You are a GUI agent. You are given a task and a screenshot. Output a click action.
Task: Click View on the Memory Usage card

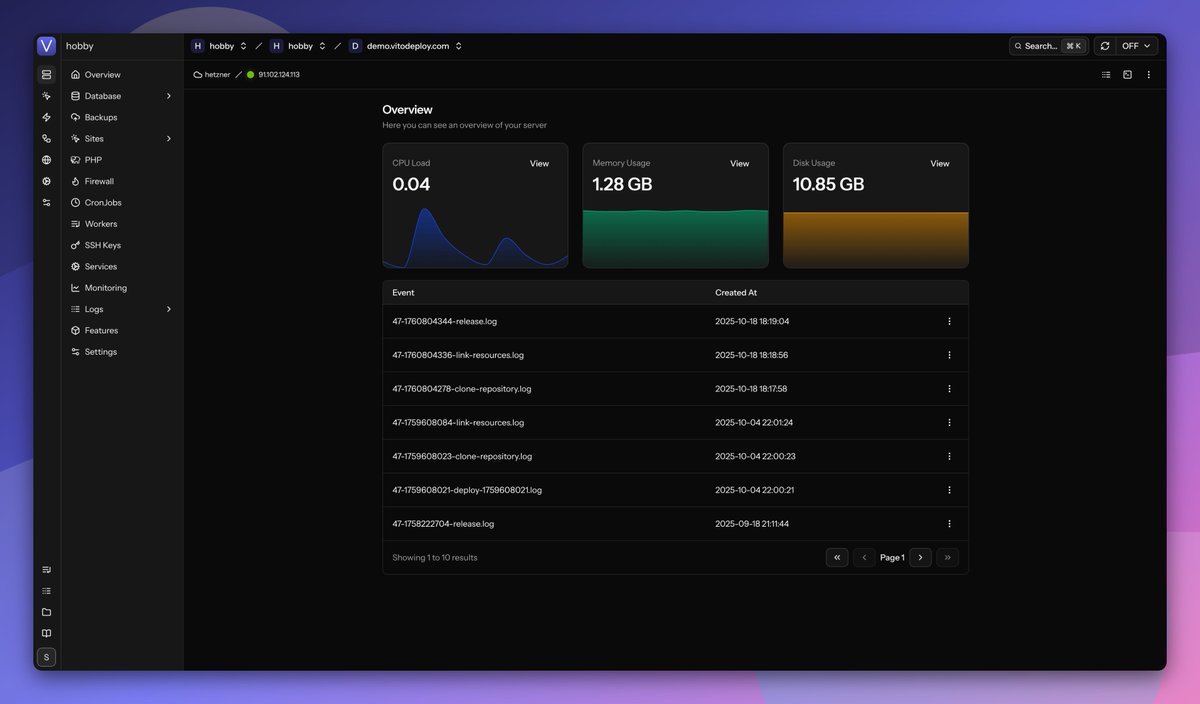739,163
